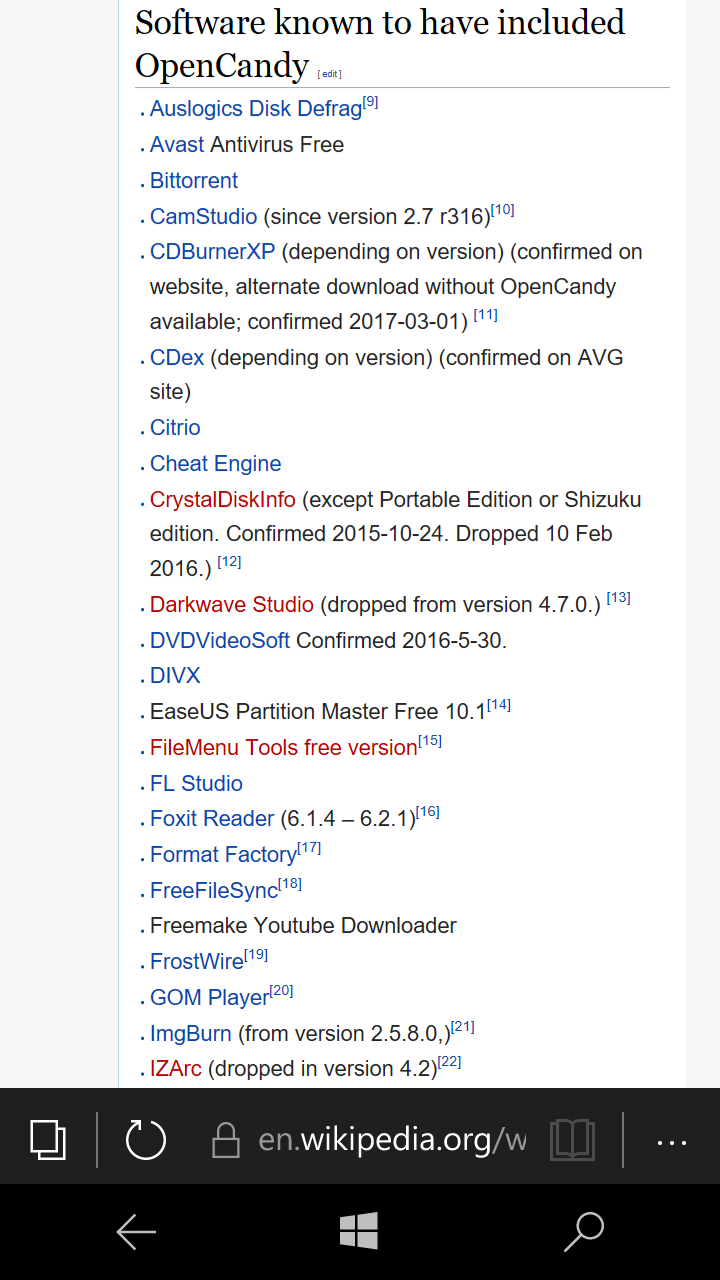
Task: Click the section edit link
Action: 329,74
